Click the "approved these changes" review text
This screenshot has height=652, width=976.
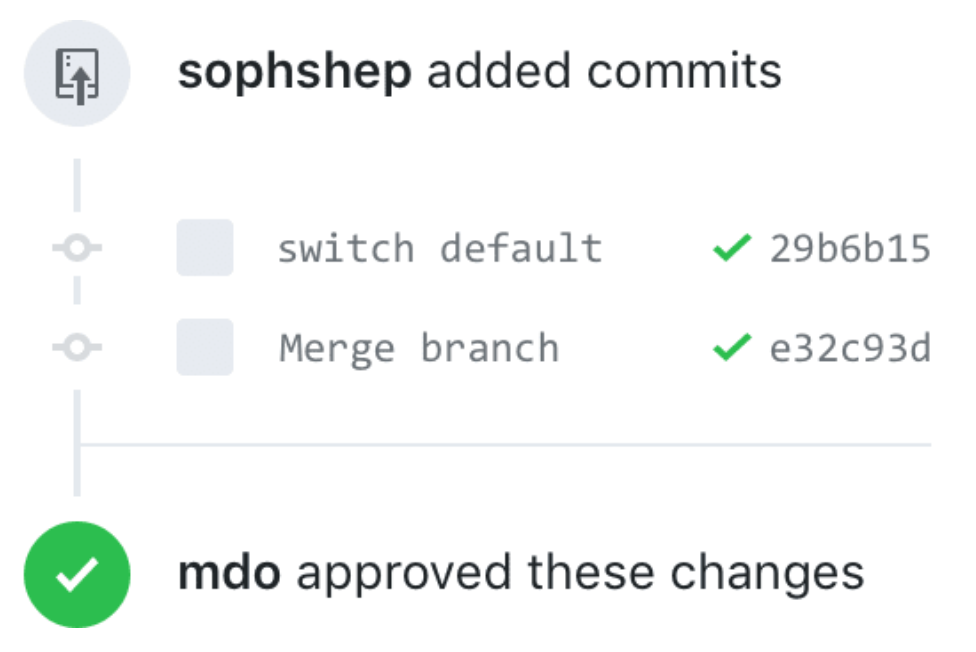coord(580,573)
